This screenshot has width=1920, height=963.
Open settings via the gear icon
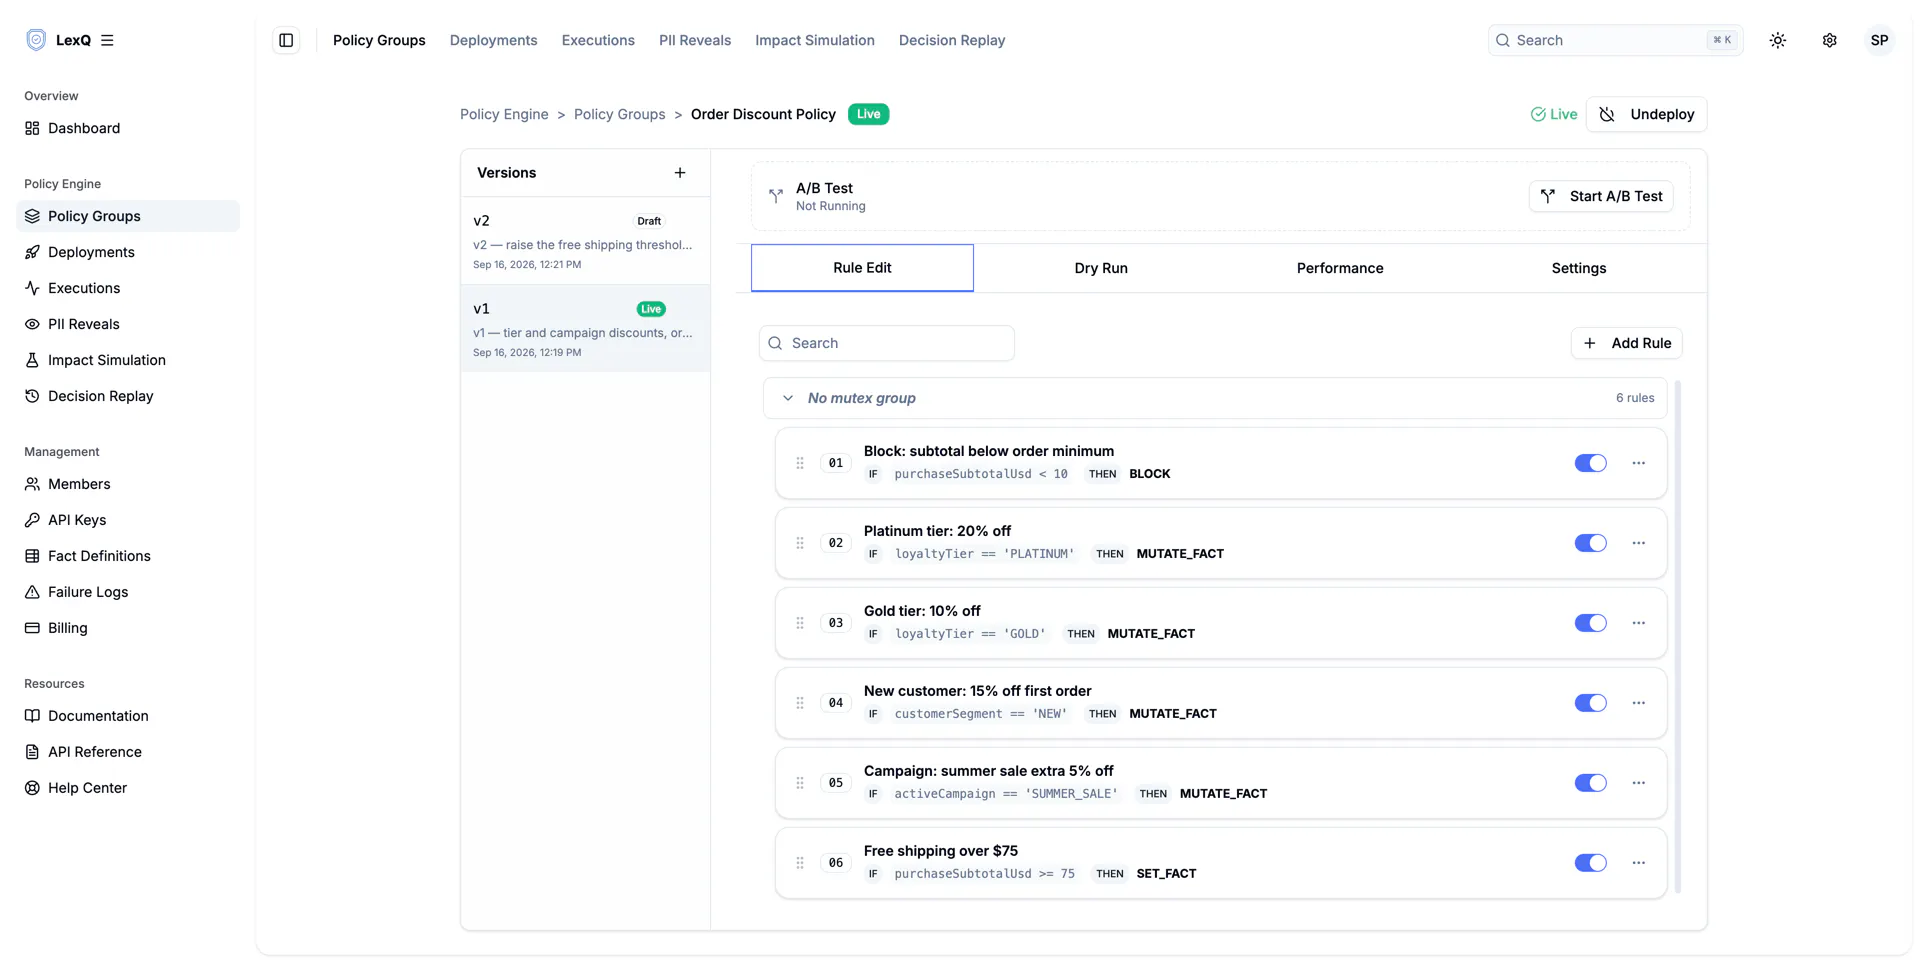pyautogui.click(x=1829, y=40)
